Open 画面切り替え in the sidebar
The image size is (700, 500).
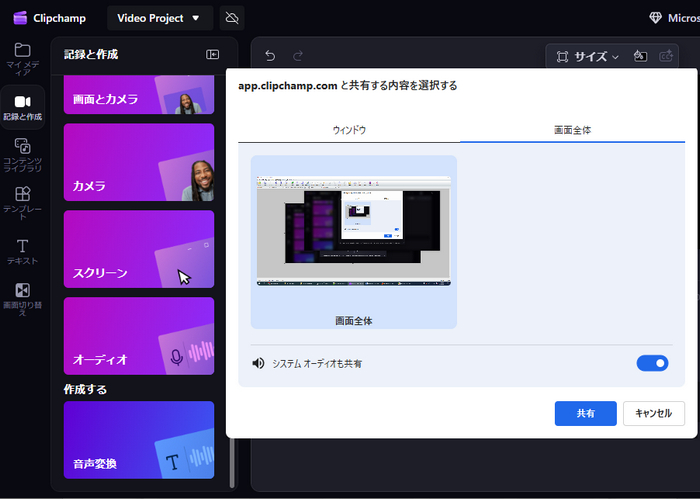[22, 300]
